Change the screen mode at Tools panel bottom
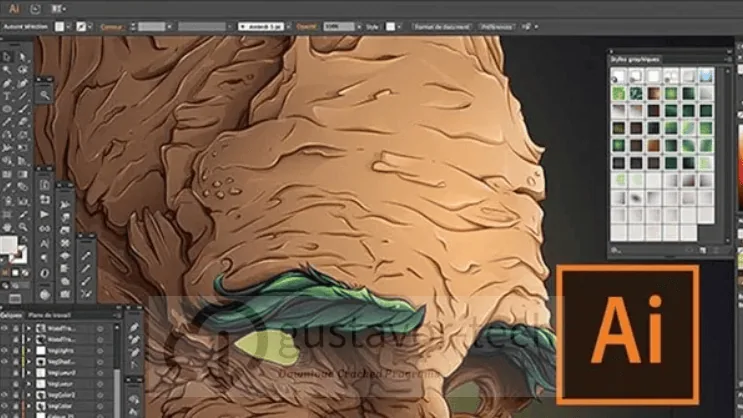743x418 pixels. pyautogui.click(x=15, y=298)
